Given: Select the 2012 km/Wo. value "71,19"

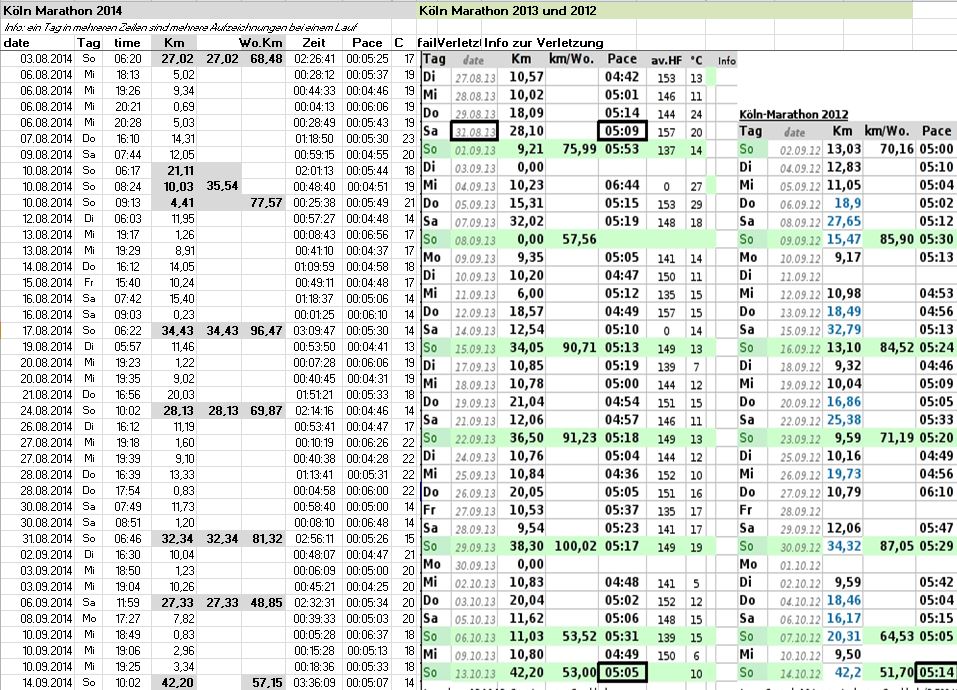Looking at the screenshot, I should coord(897,438).
